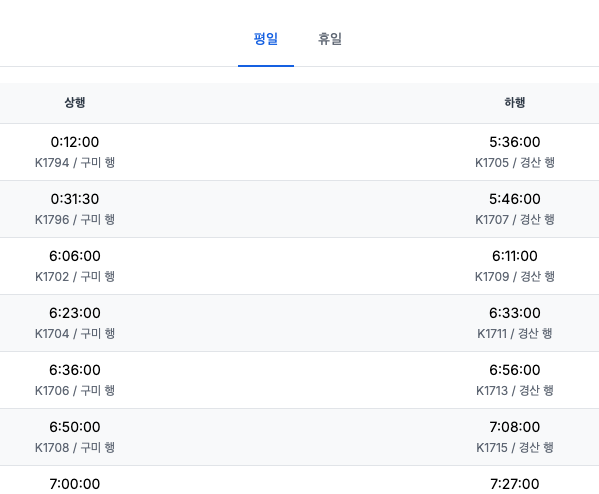This screenshot has height=494, width=599.
Task: Select the 6:06:00 K1702 train entry
Action: tap(75, 266)
